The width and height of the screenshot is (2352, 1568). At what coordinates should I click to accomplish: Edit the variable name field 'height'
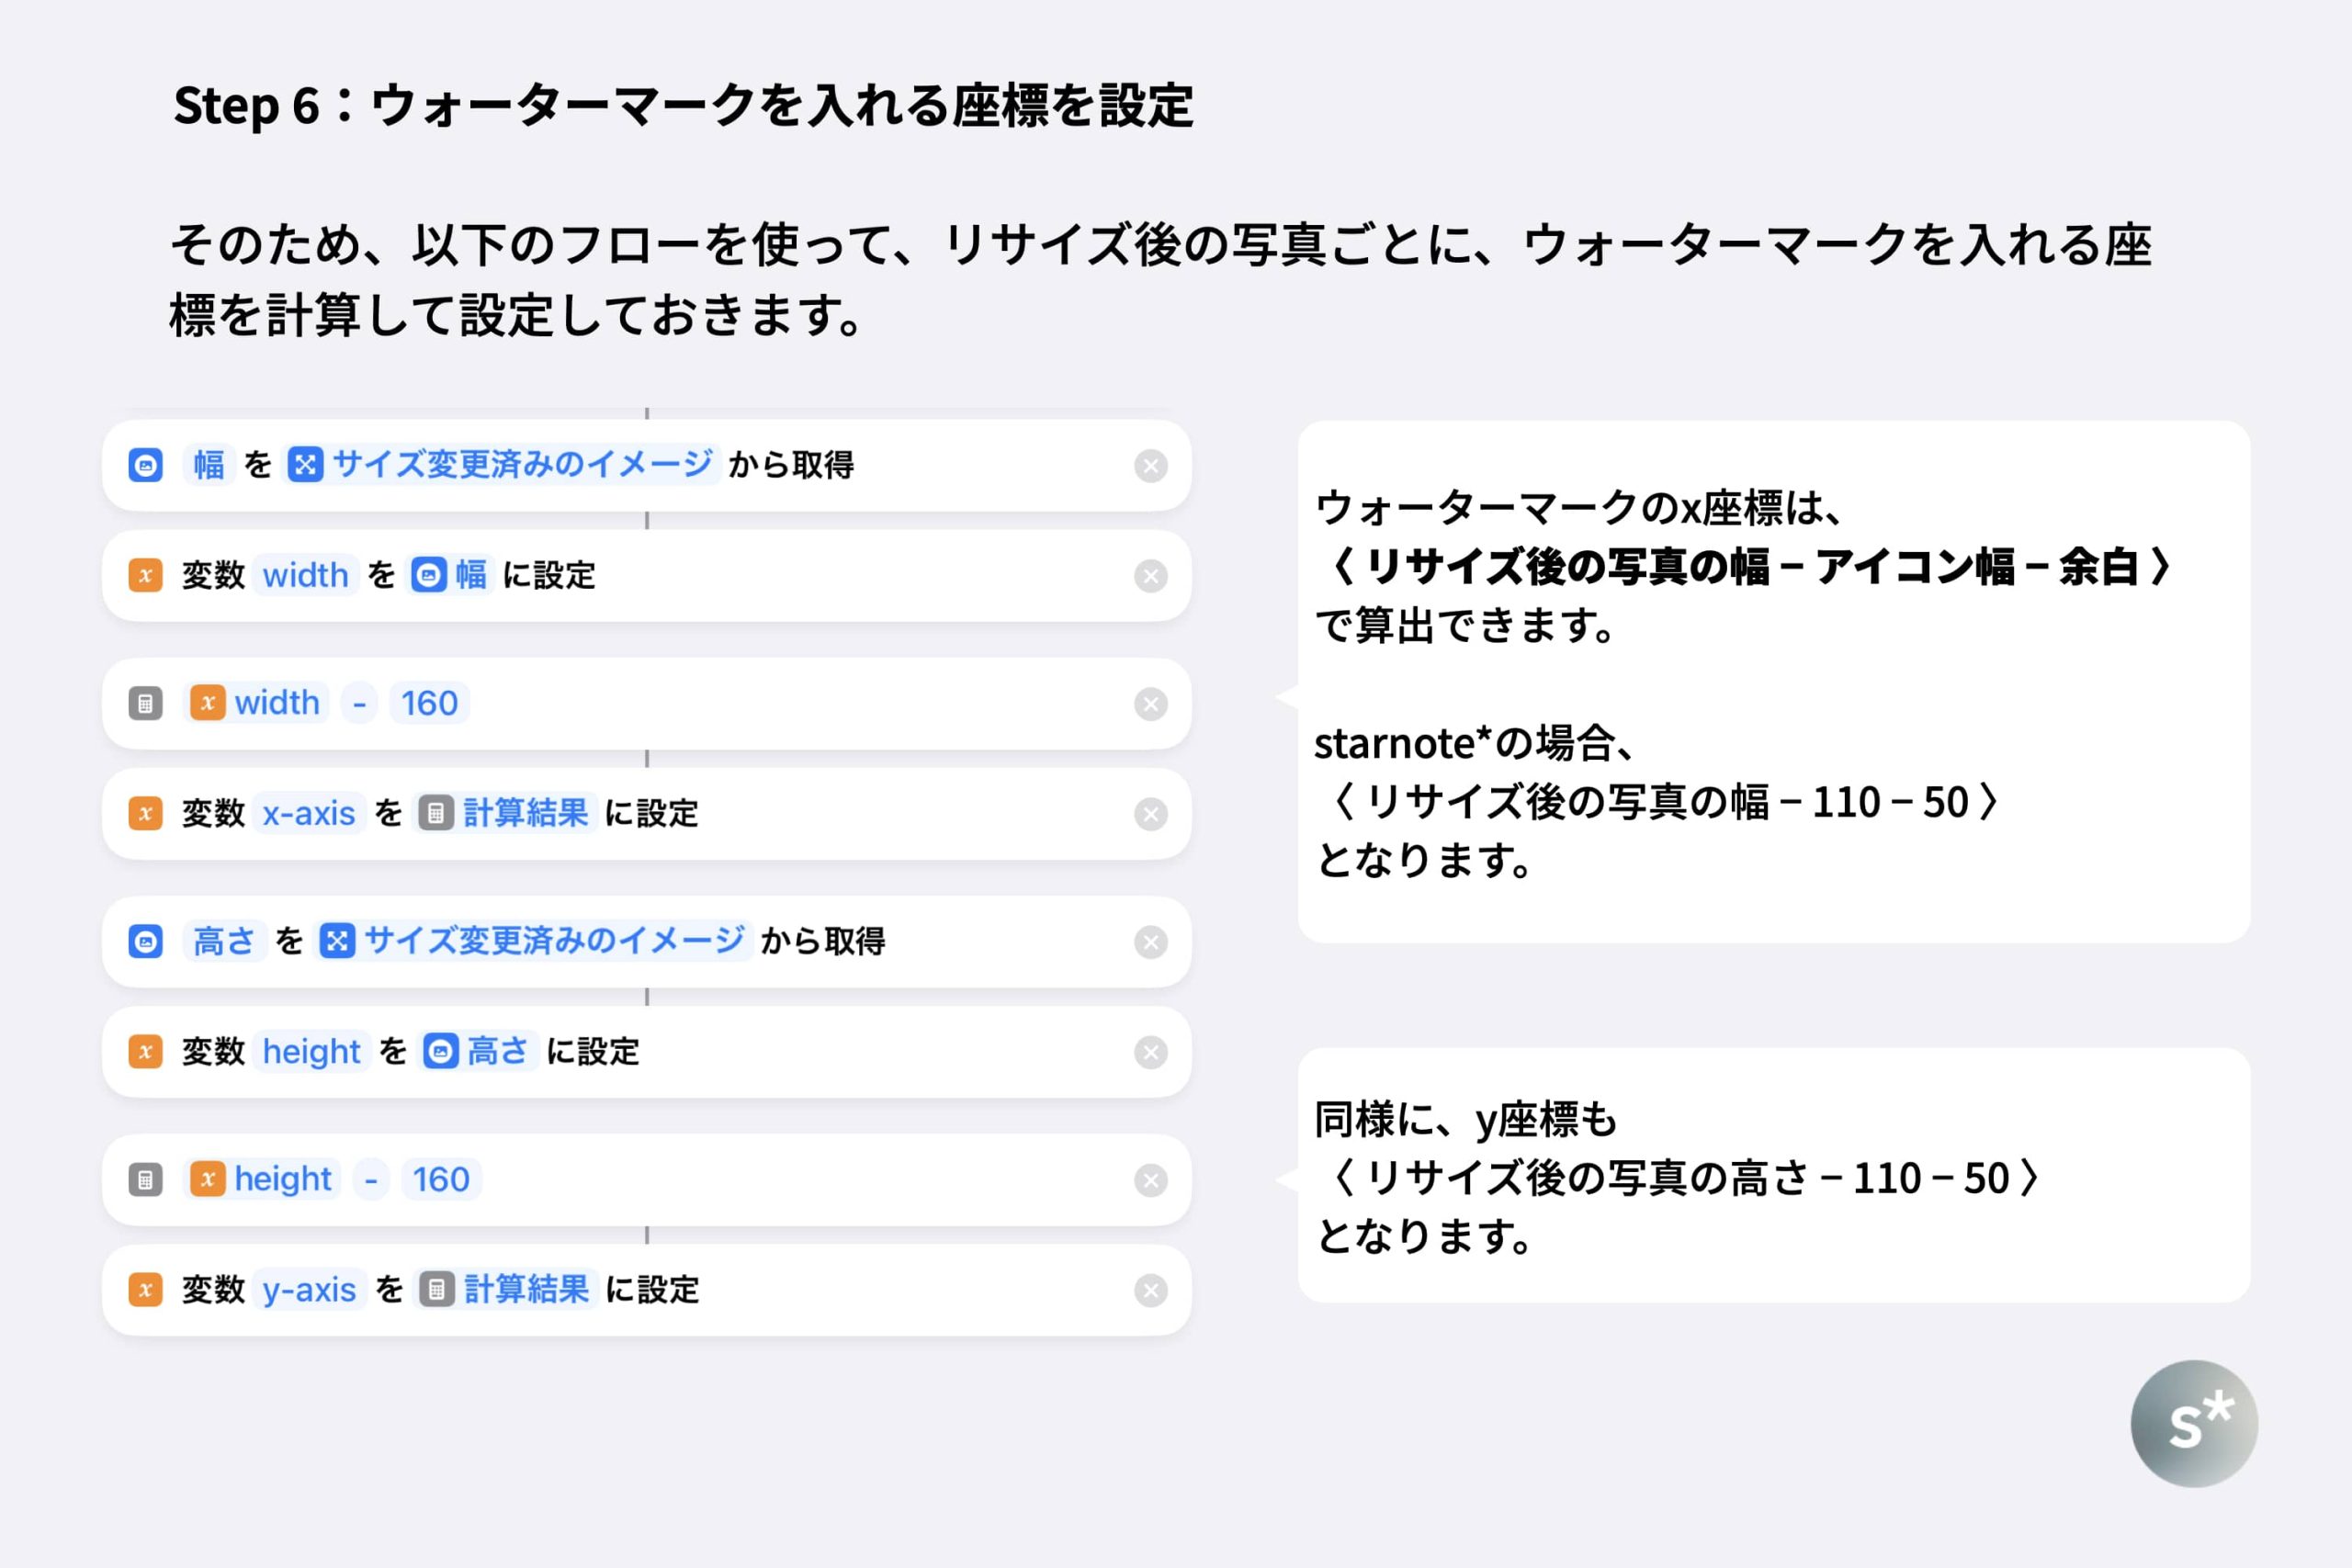311,1052
